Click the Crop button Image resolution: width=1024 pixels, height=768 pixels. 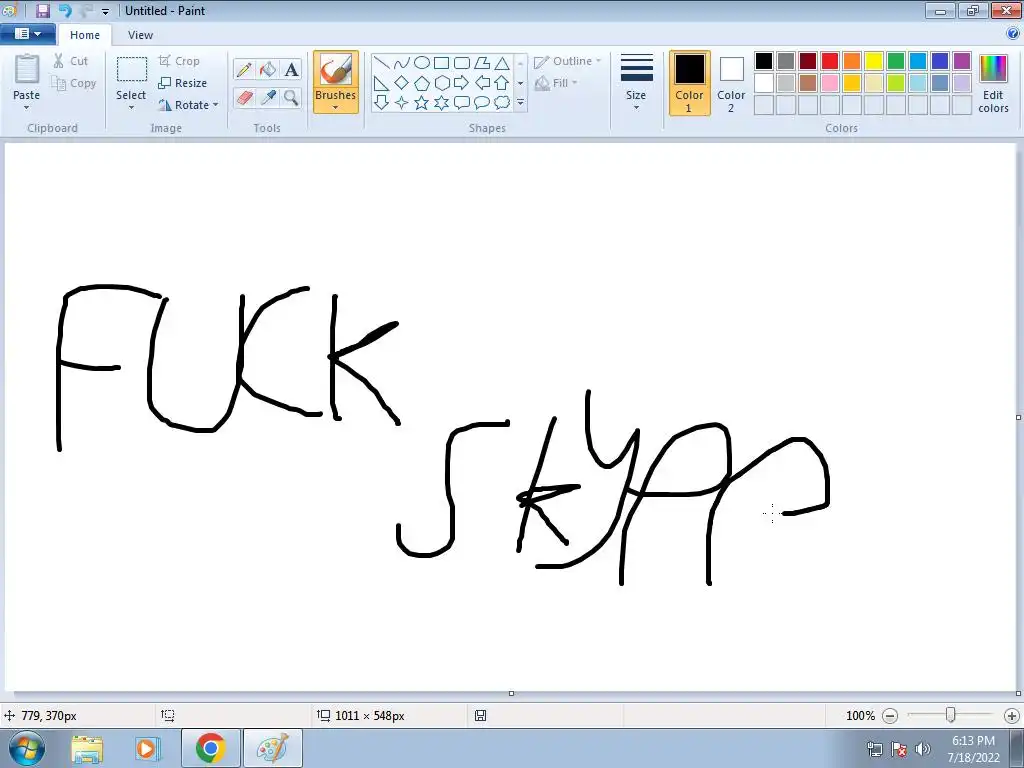[179, 61]
